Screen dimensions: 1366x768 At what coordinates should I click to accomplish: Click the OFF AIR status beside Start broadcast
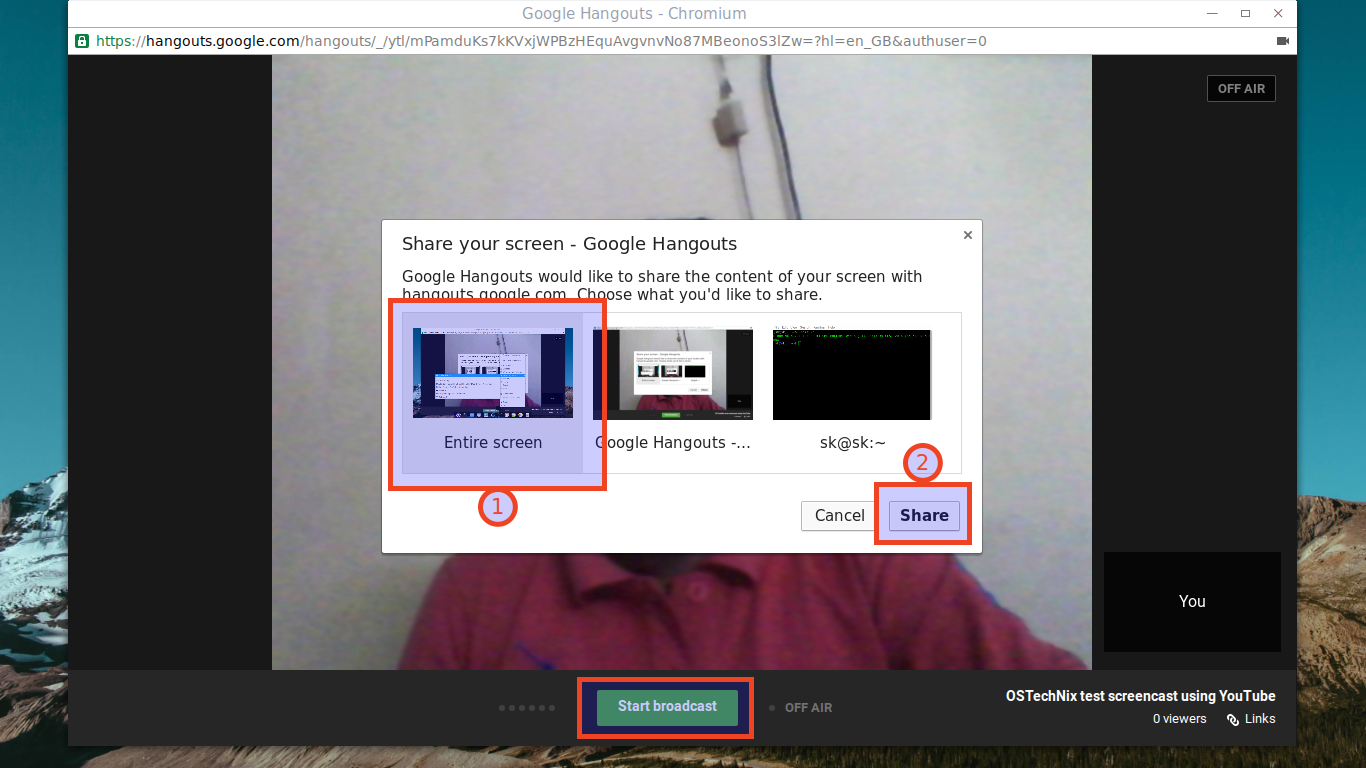[x=808, y=708]
